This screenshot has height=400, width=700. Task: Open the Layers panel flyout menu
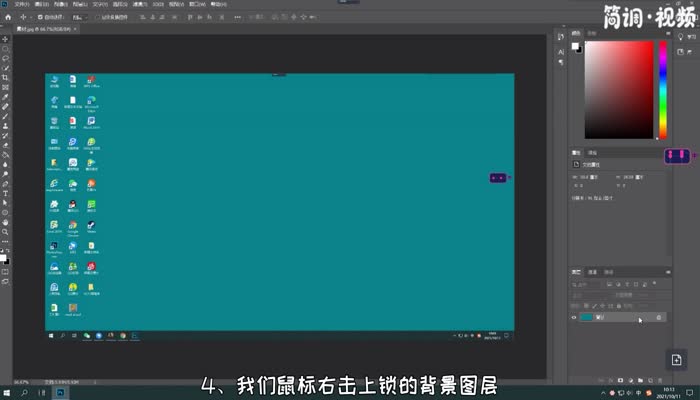[668, 272]
